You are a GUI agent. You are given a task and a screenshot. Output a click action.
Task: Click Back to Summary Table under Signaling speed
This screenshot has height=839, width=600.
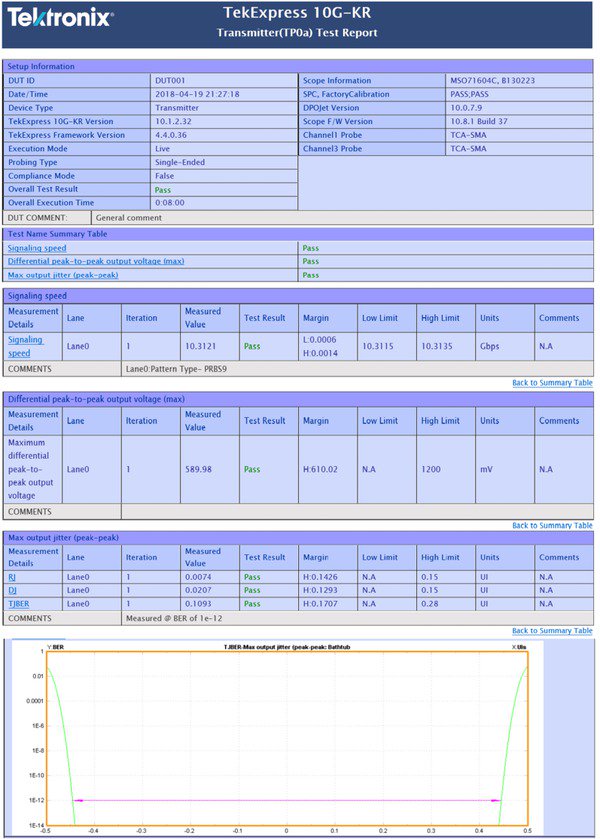(x=552, y=383)
